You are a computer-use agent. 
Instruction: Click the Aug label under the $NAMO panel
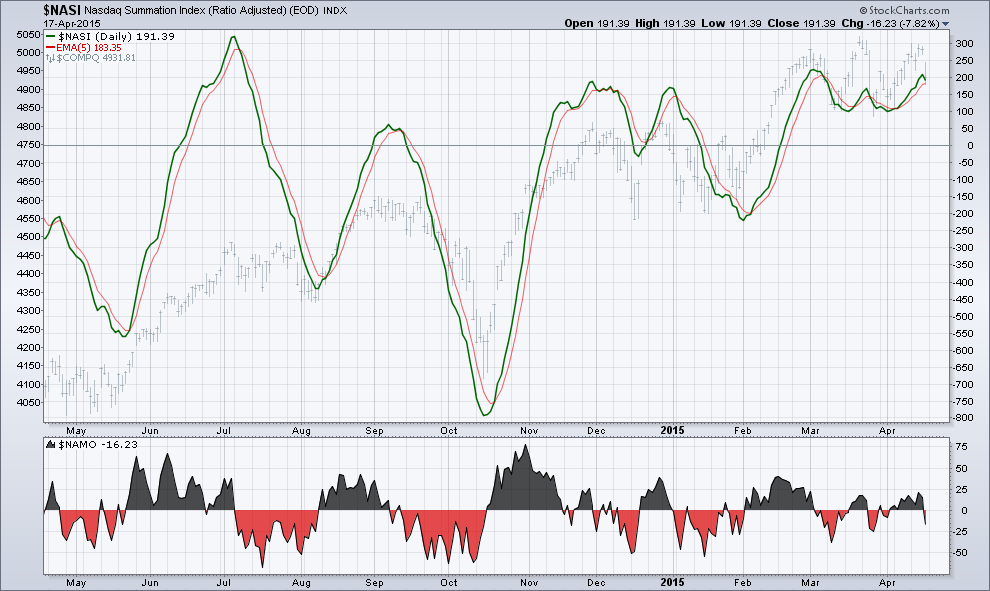click(x=301, y=582)
